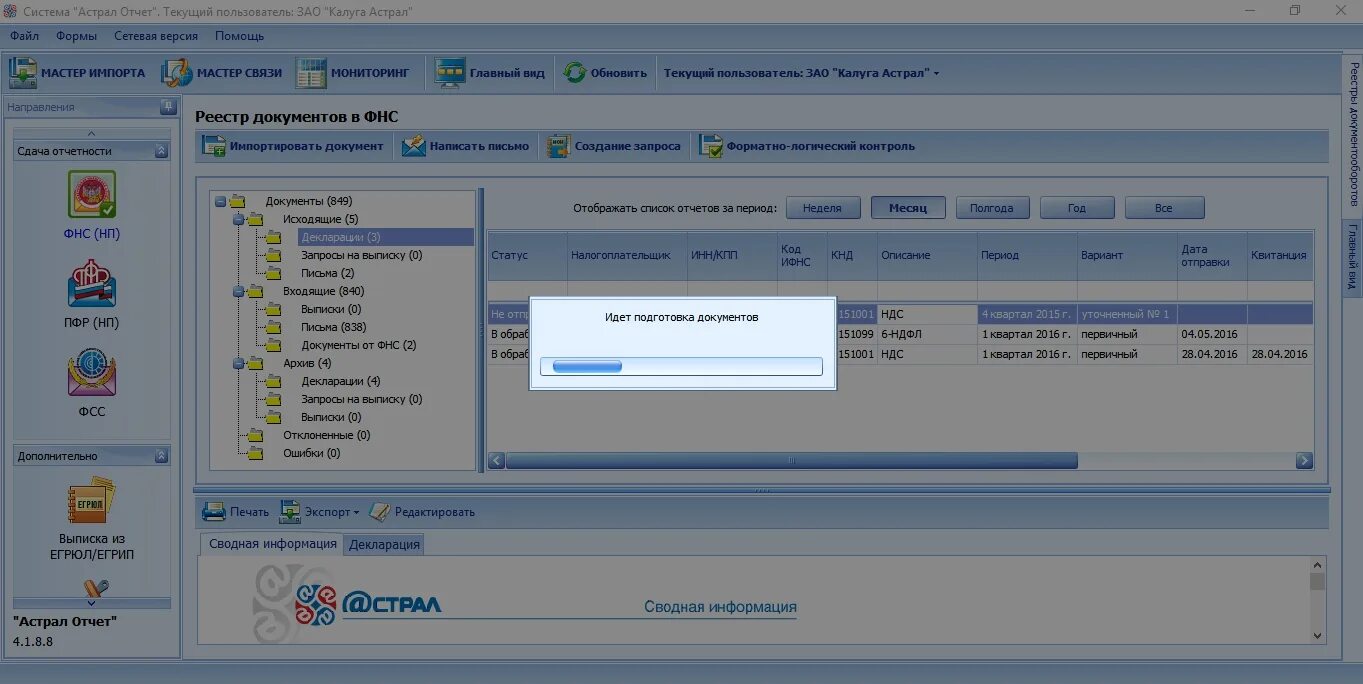Image resolution: width=1363 pixels, height=684 pixels.
Task: Show reports for Месяц period
Action: [908, 208]
